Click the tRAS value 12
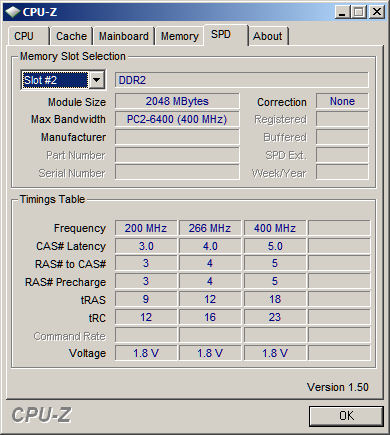 click(210, 299)
